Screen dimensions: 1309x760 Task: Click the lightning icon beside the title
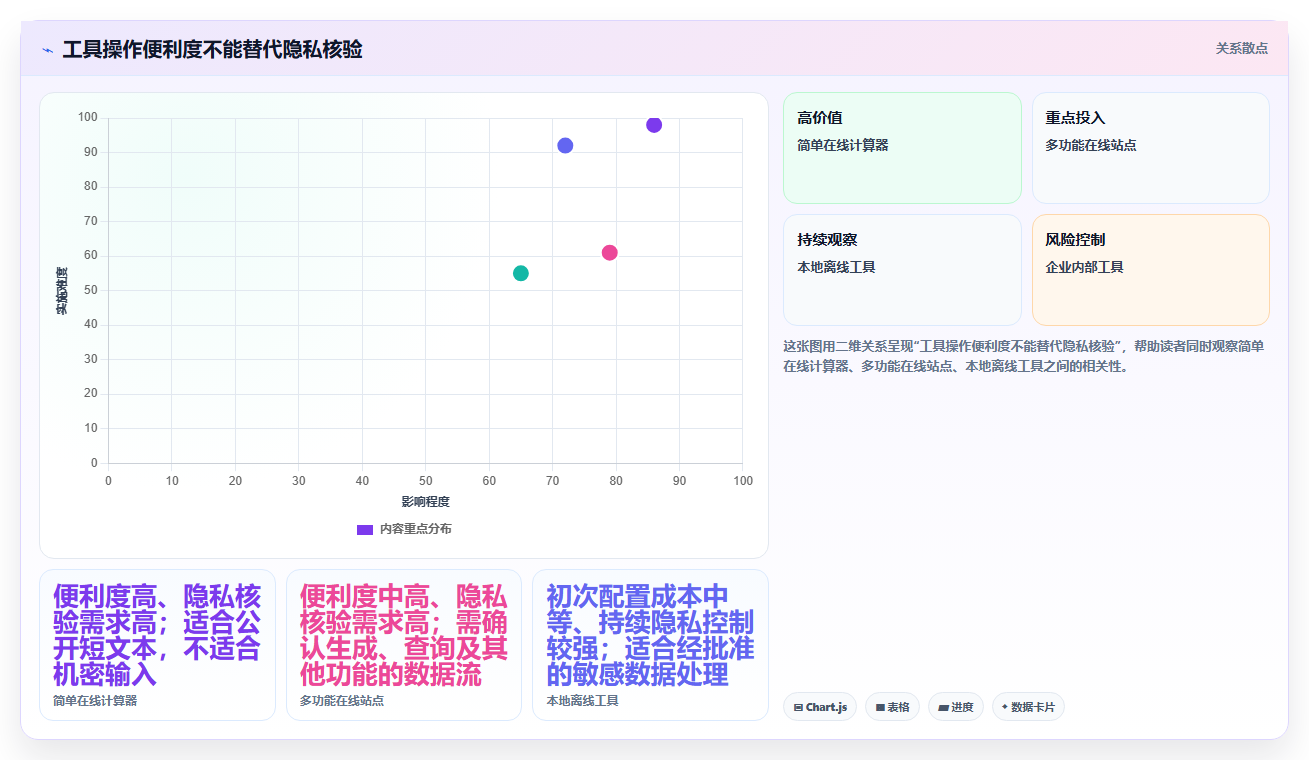click(47, 50)
